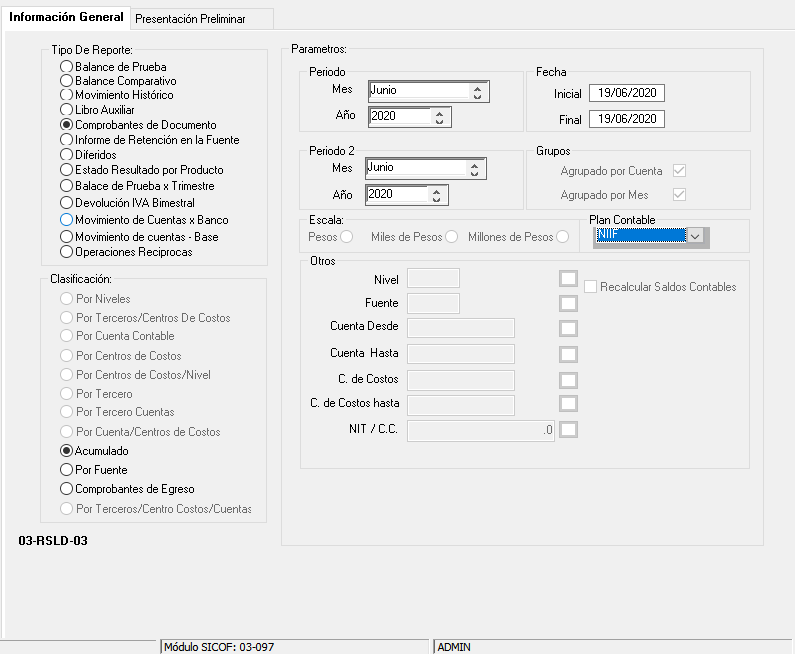Select Balance de Prueba report type
This screenshot has width=795, height=654.
67,67
